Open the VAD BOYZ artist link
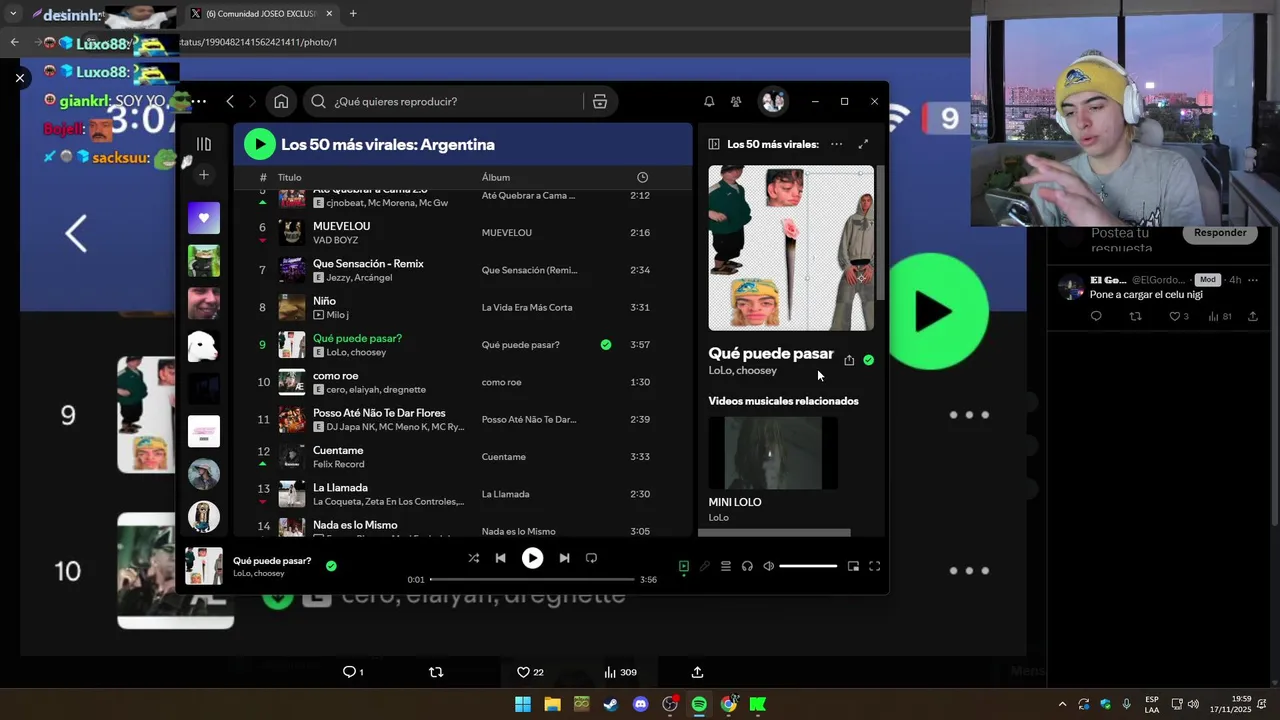The width and height of the screenshot is (1280, 720). [335, 240]
